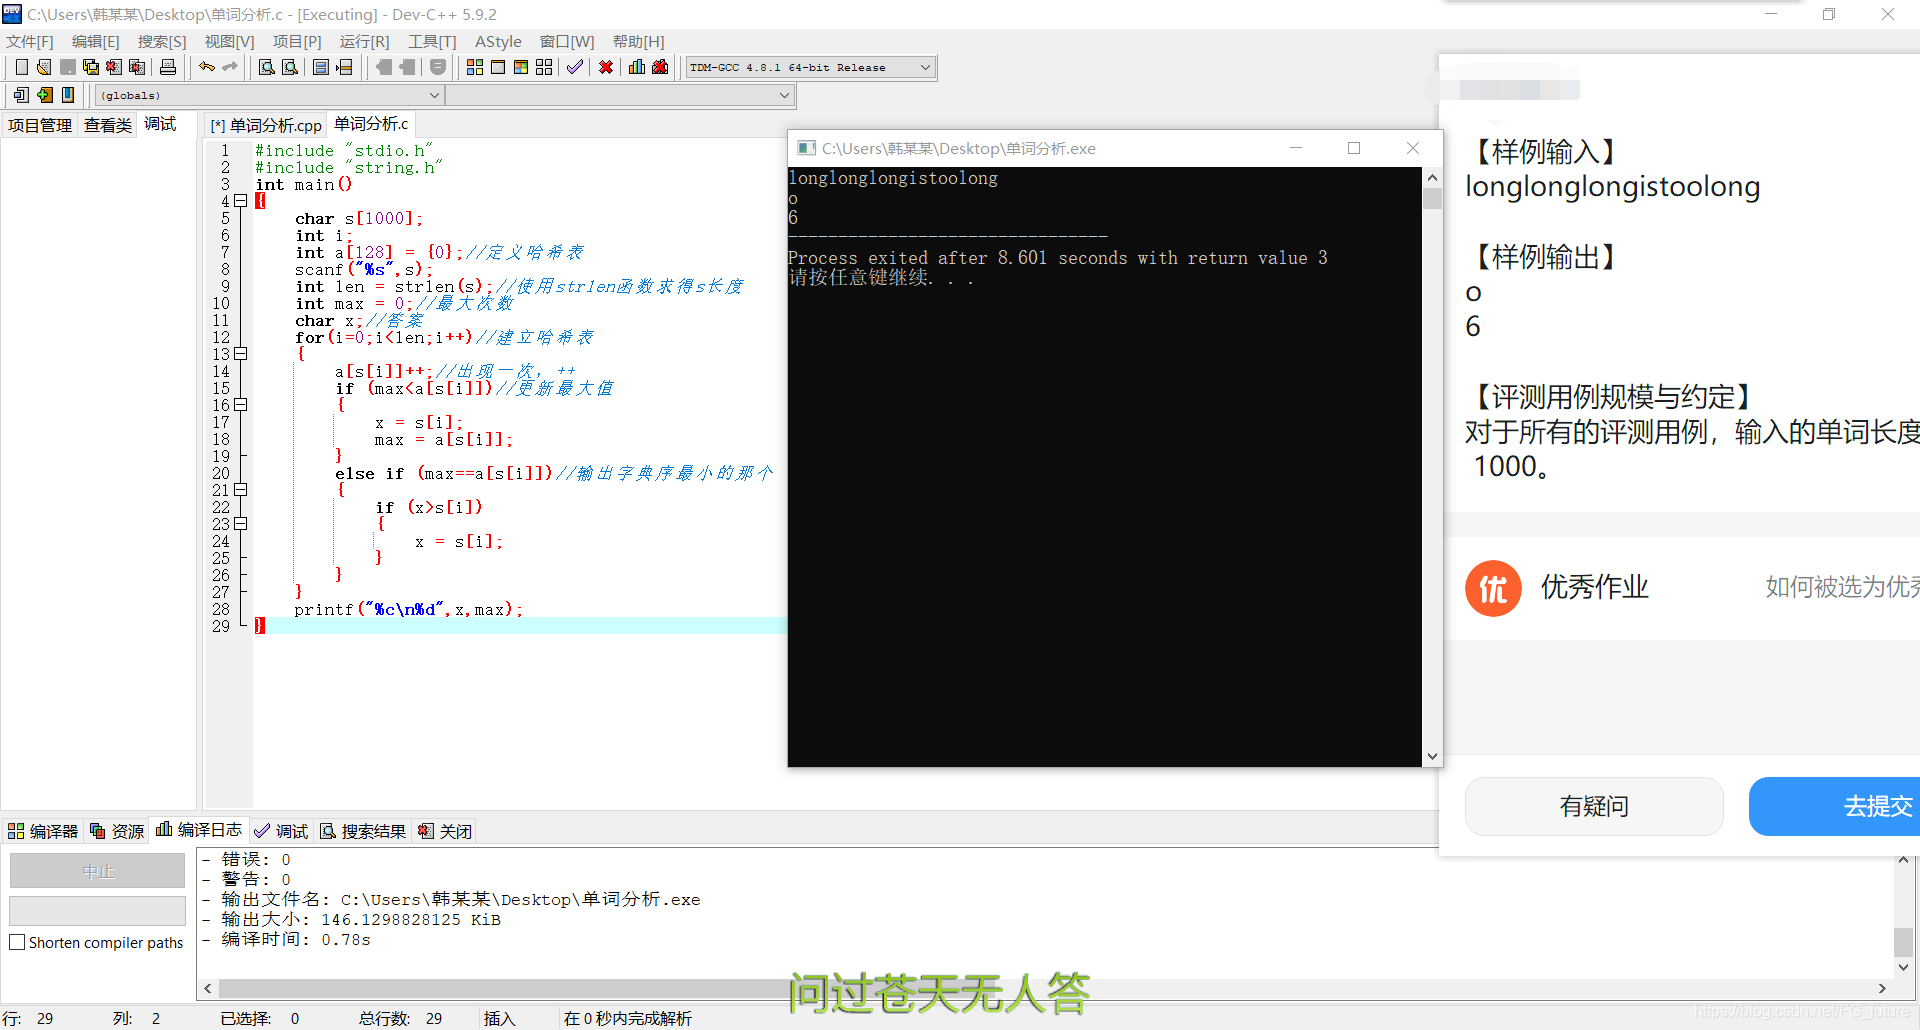Open the (globals) scope dropdown
Screen dimensions: 1920x1030
coord(270,95)
